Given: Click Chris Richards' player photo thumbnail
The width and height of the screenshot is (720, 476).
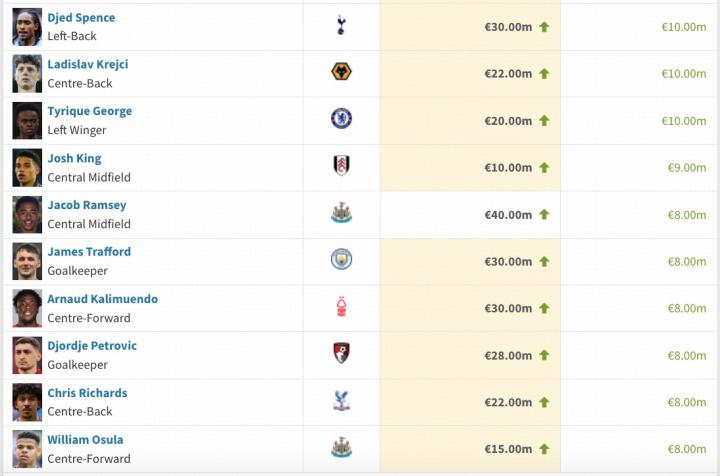Looking at the screenshot, I should [27, 402].
